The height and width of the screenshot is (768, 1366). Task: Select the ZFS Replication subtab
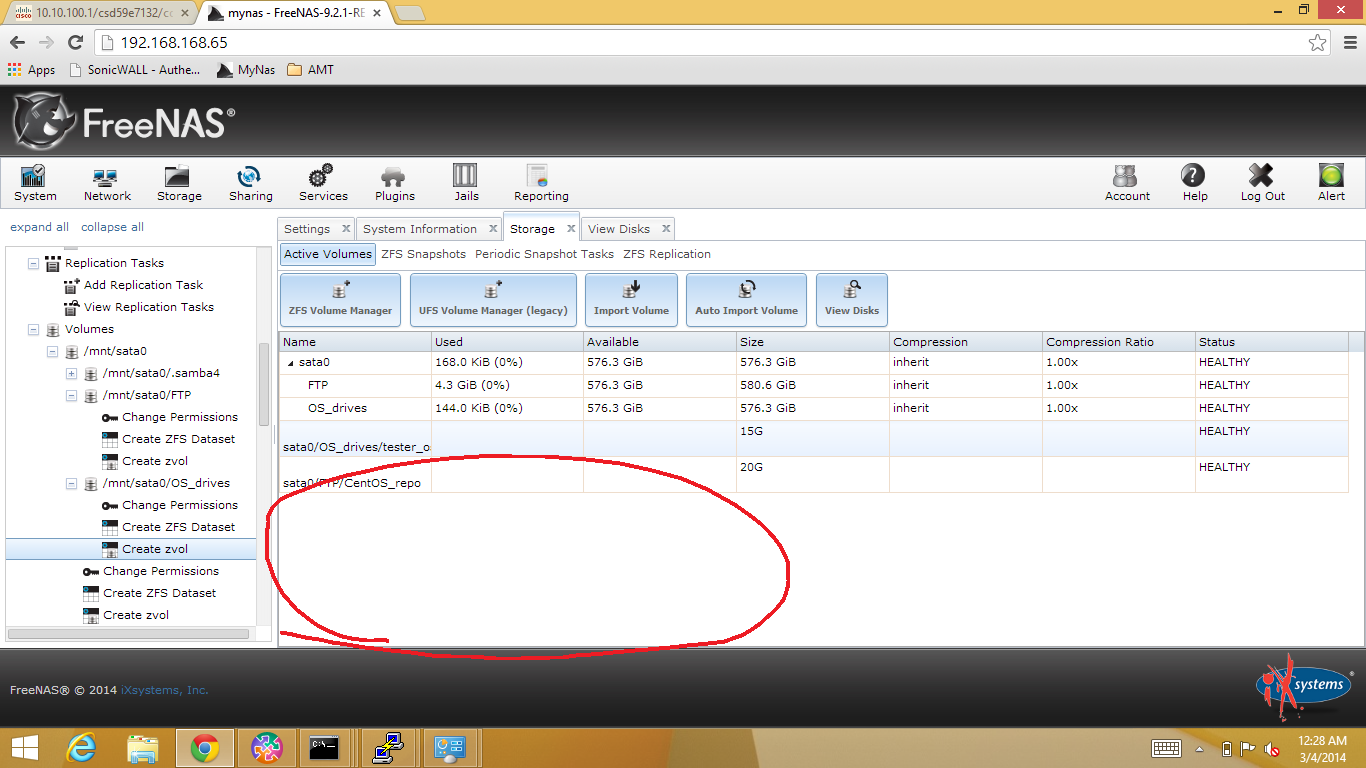tap(667, 254)
